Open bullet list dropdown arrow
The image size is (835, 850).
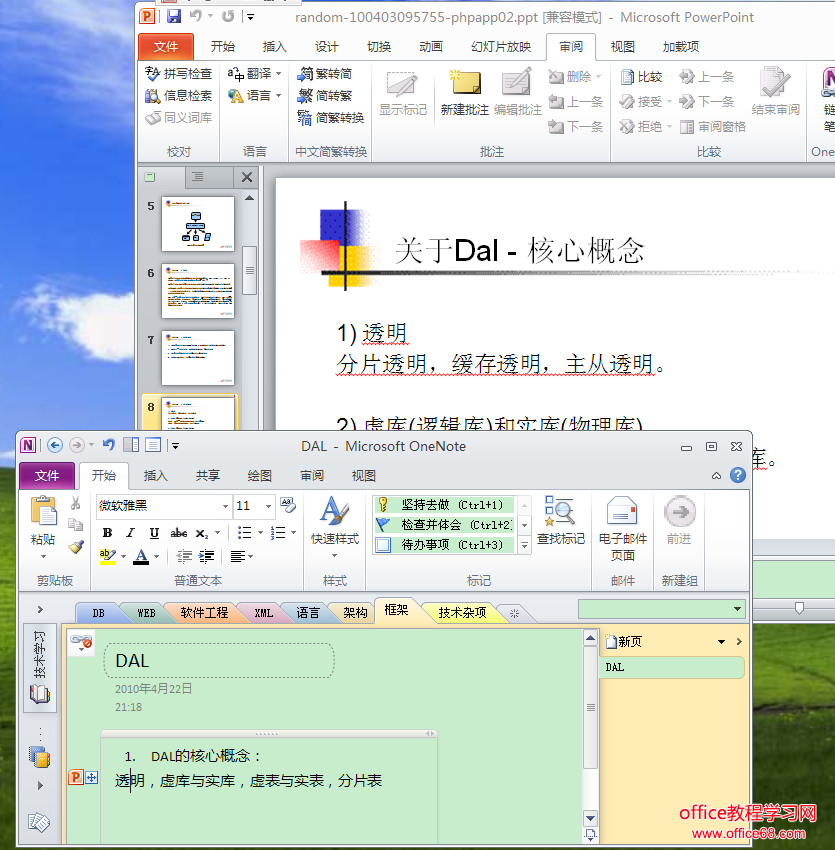[x=261, y=533]
